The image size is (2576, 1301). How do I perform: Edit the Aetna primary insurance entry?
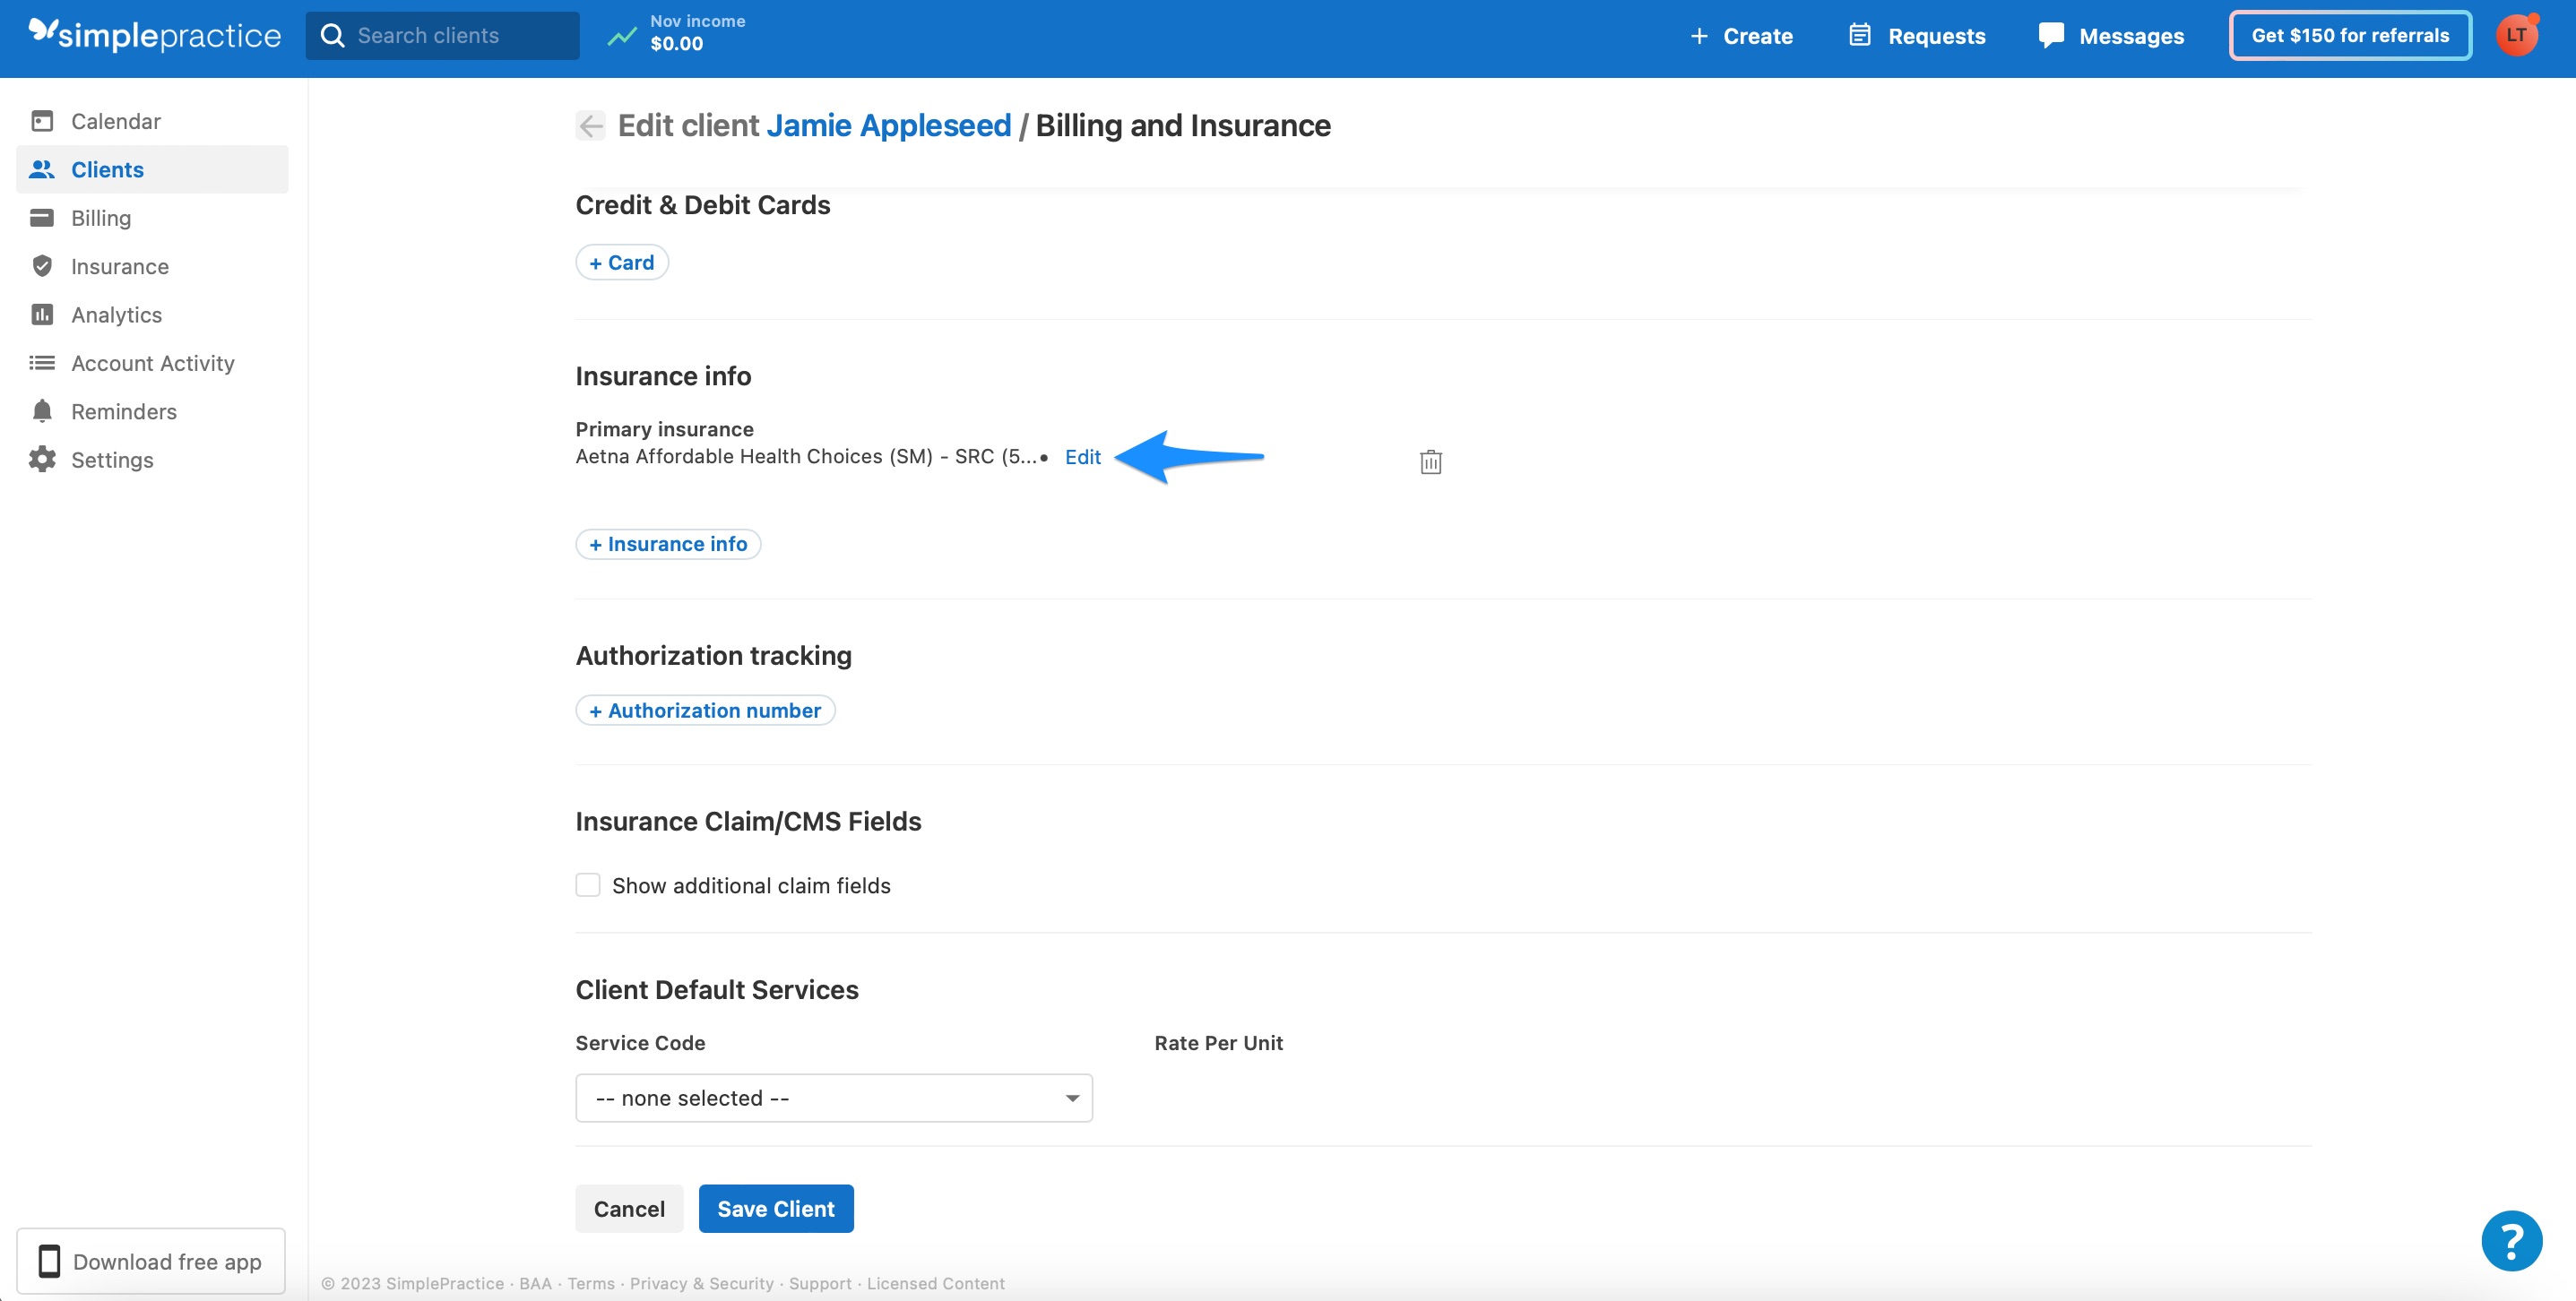[1082, 456]
